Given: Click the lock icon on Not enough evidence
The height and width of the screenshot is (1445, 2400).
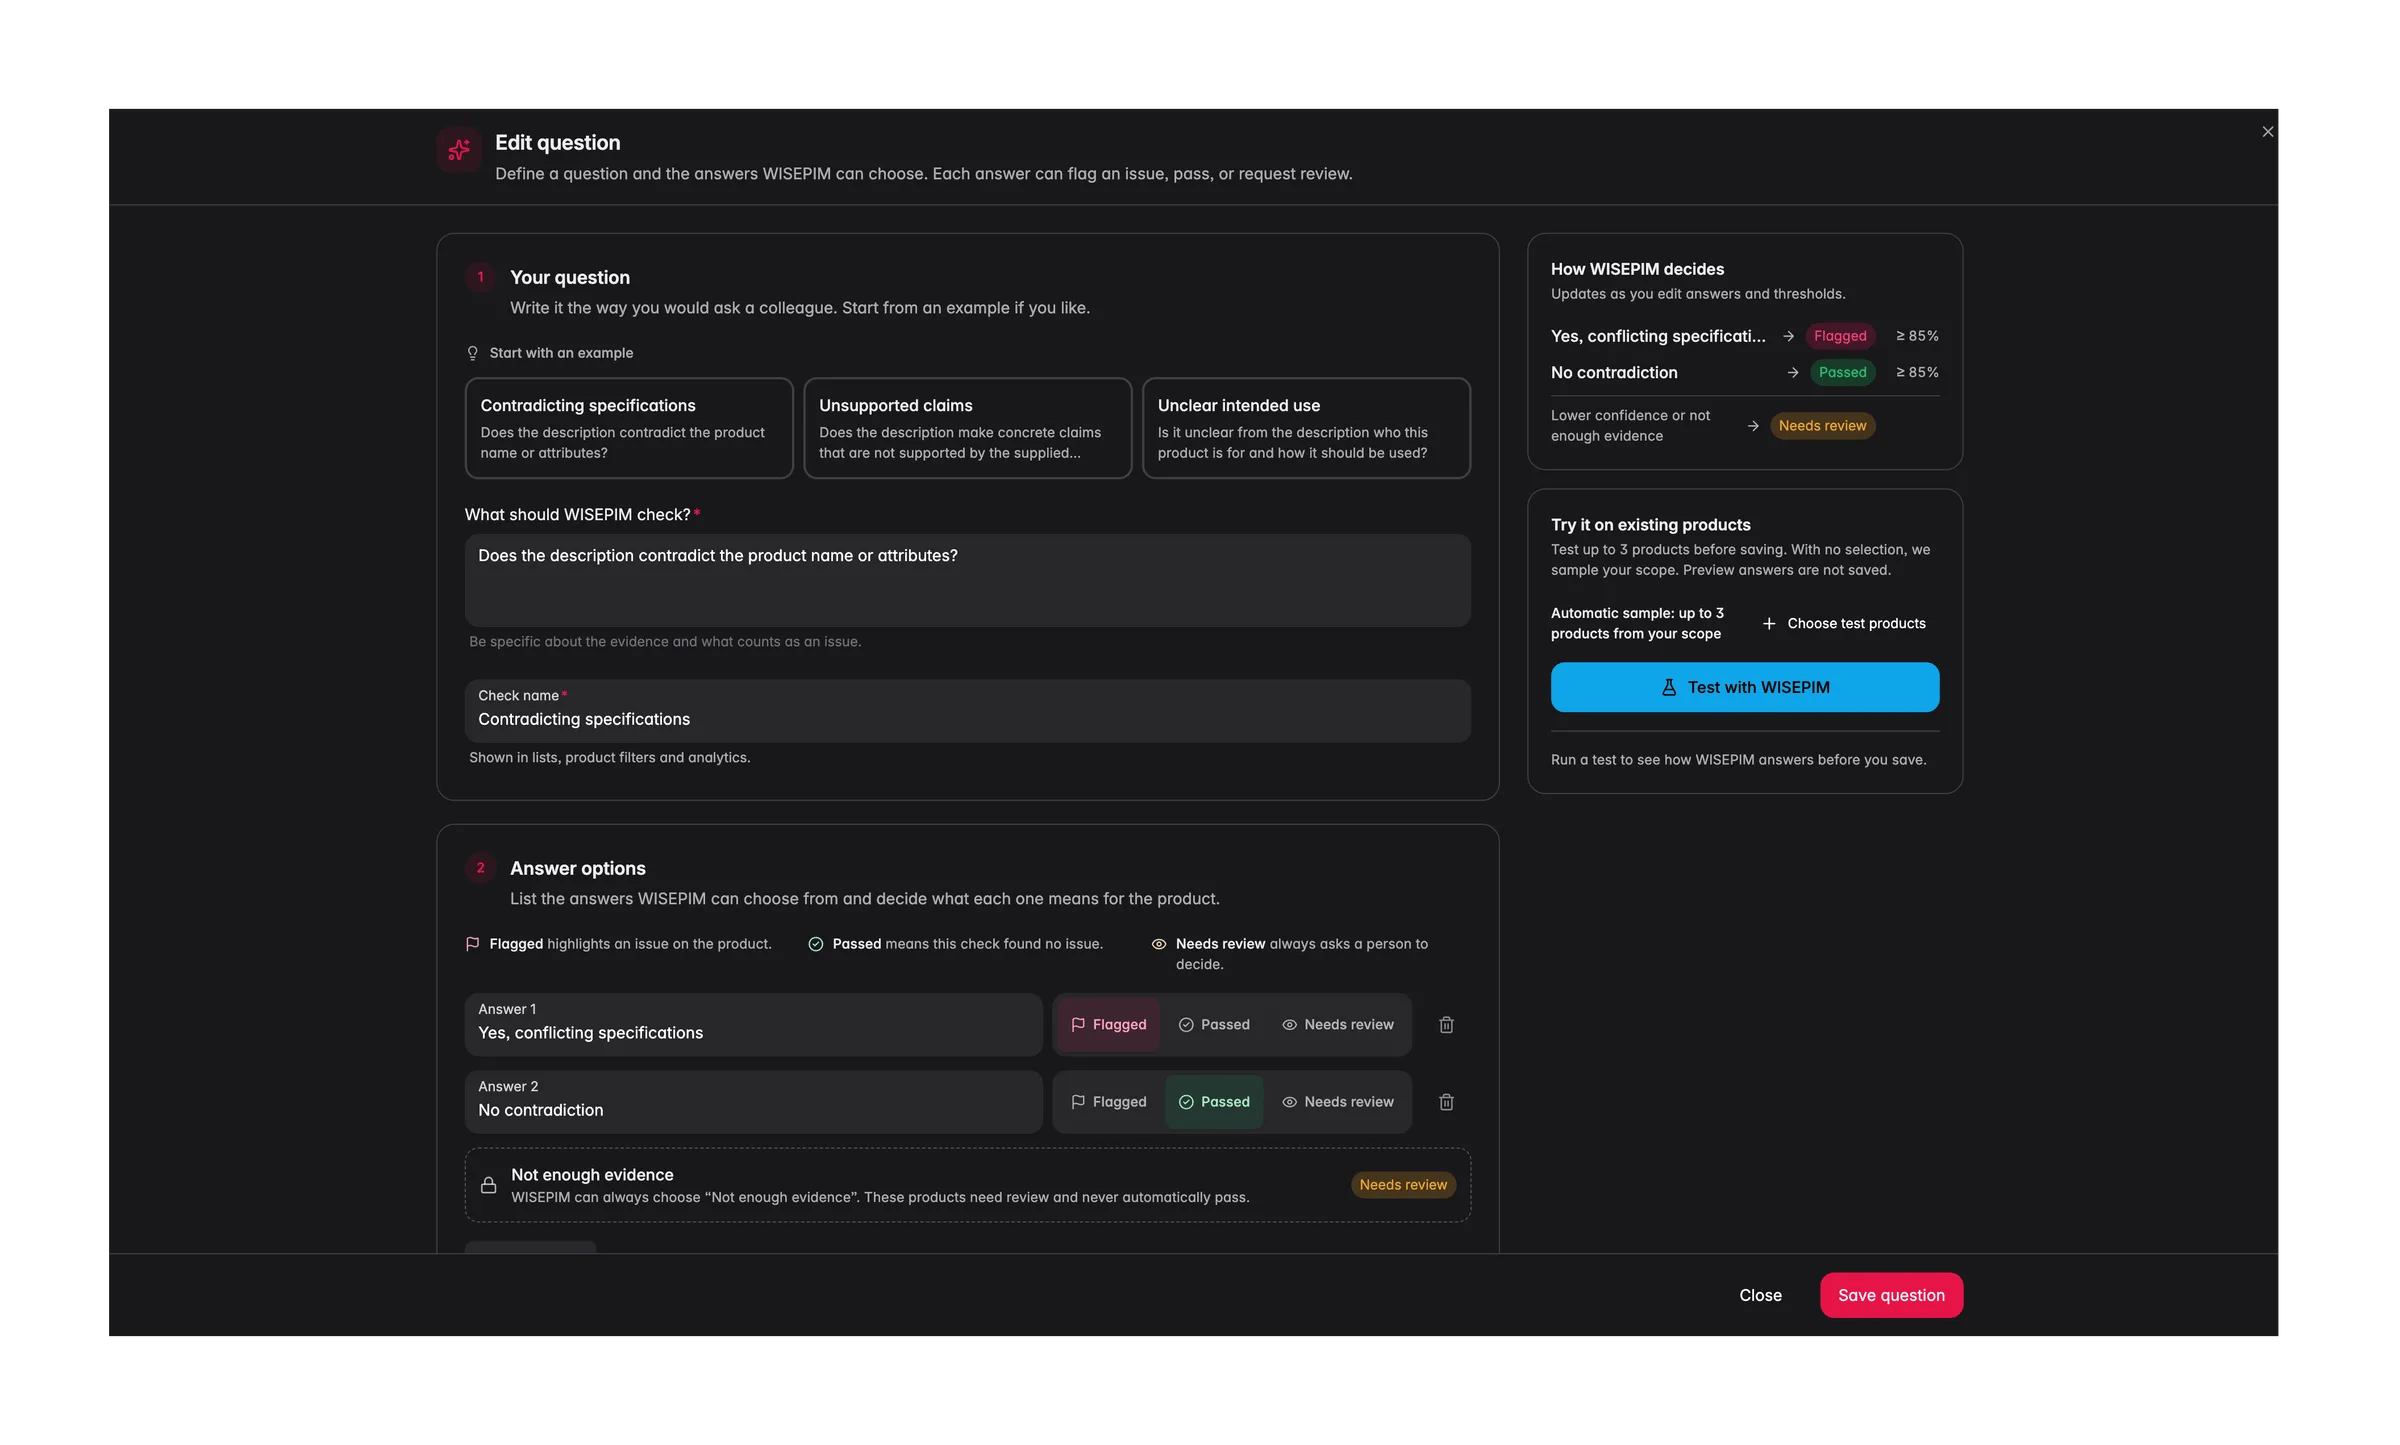Looking at the screenshot, I should (x=488, y=1185).
